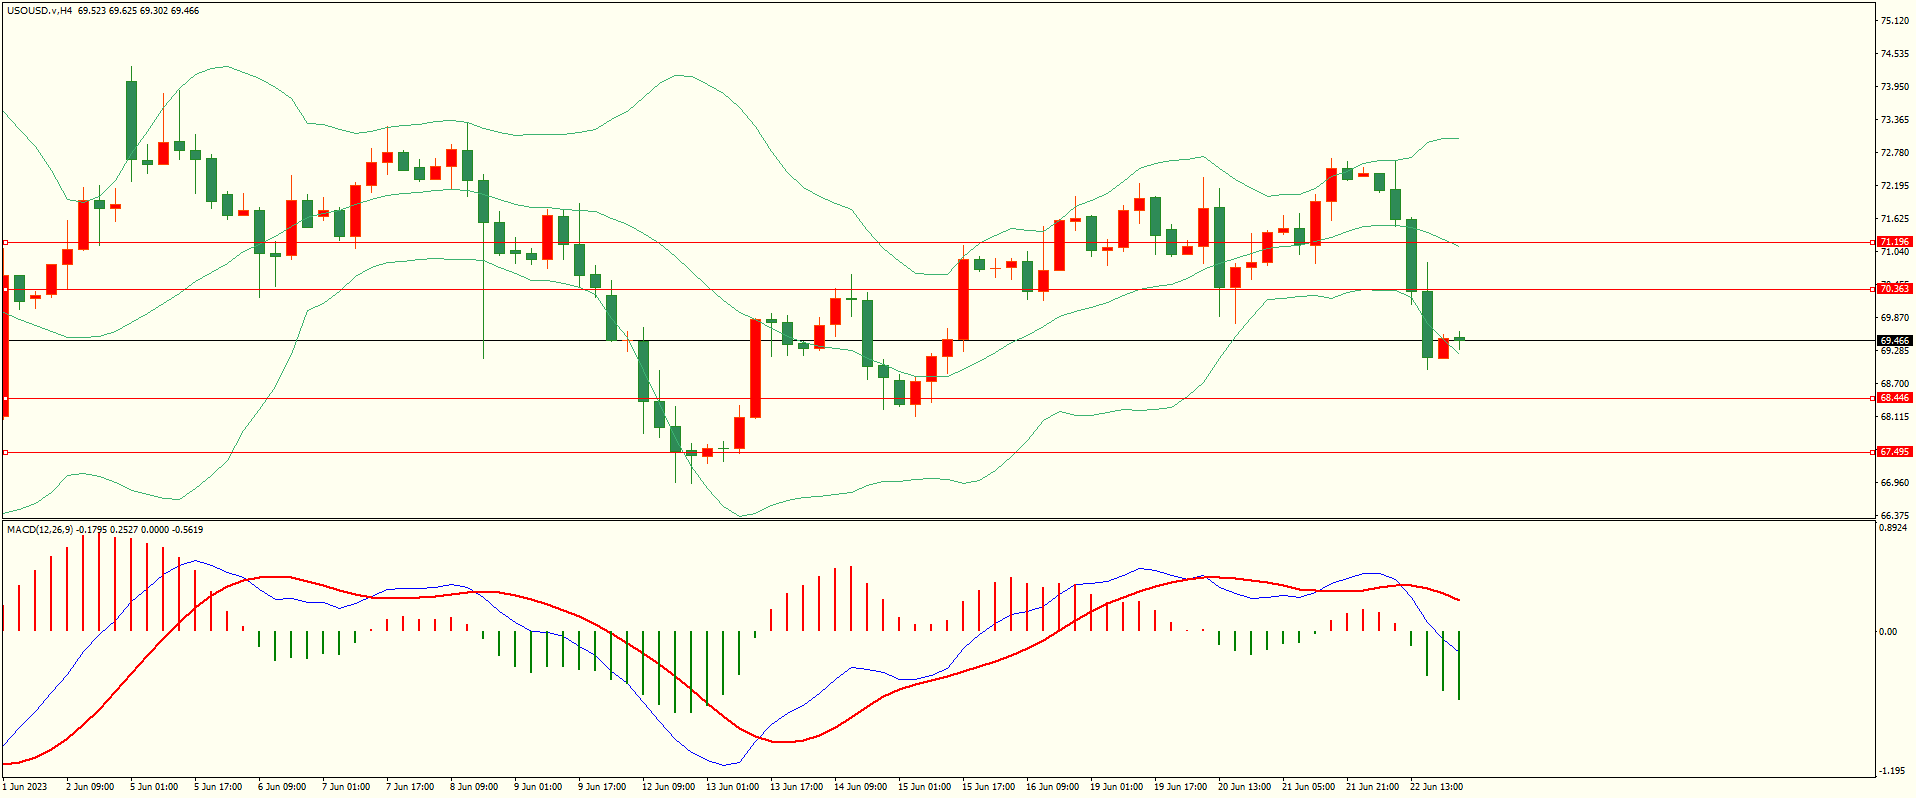The height and width of the screenshot is (798, 1916).
Task: Click the 12 Jun 09:00 time label
Action: point(668,787)
